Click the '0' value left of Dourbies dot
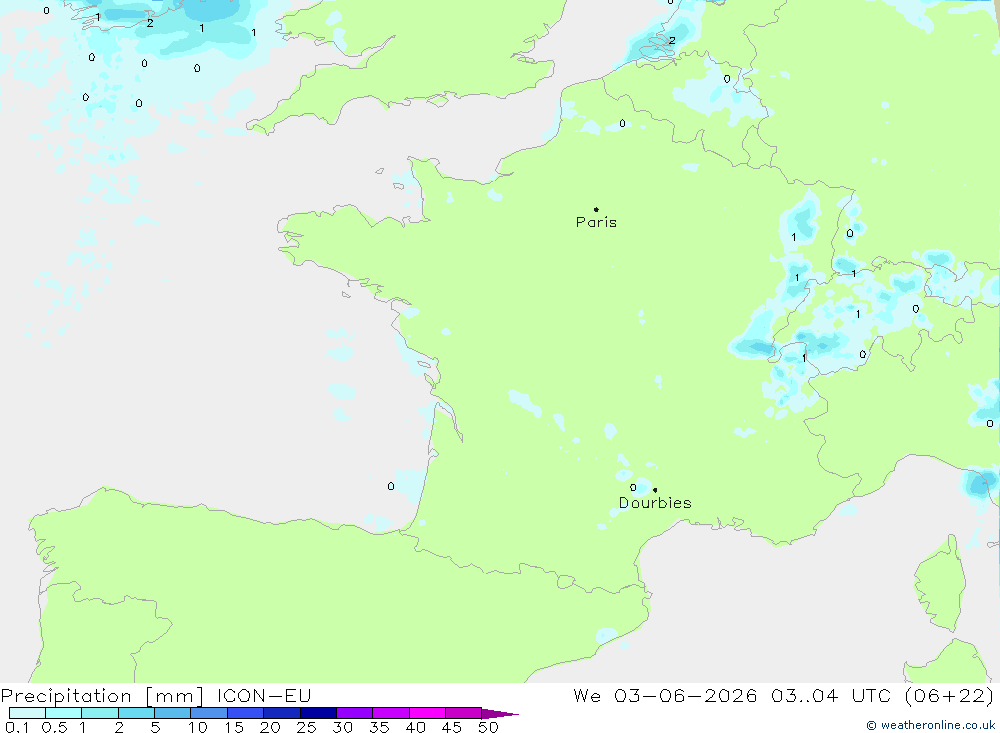 633,487
